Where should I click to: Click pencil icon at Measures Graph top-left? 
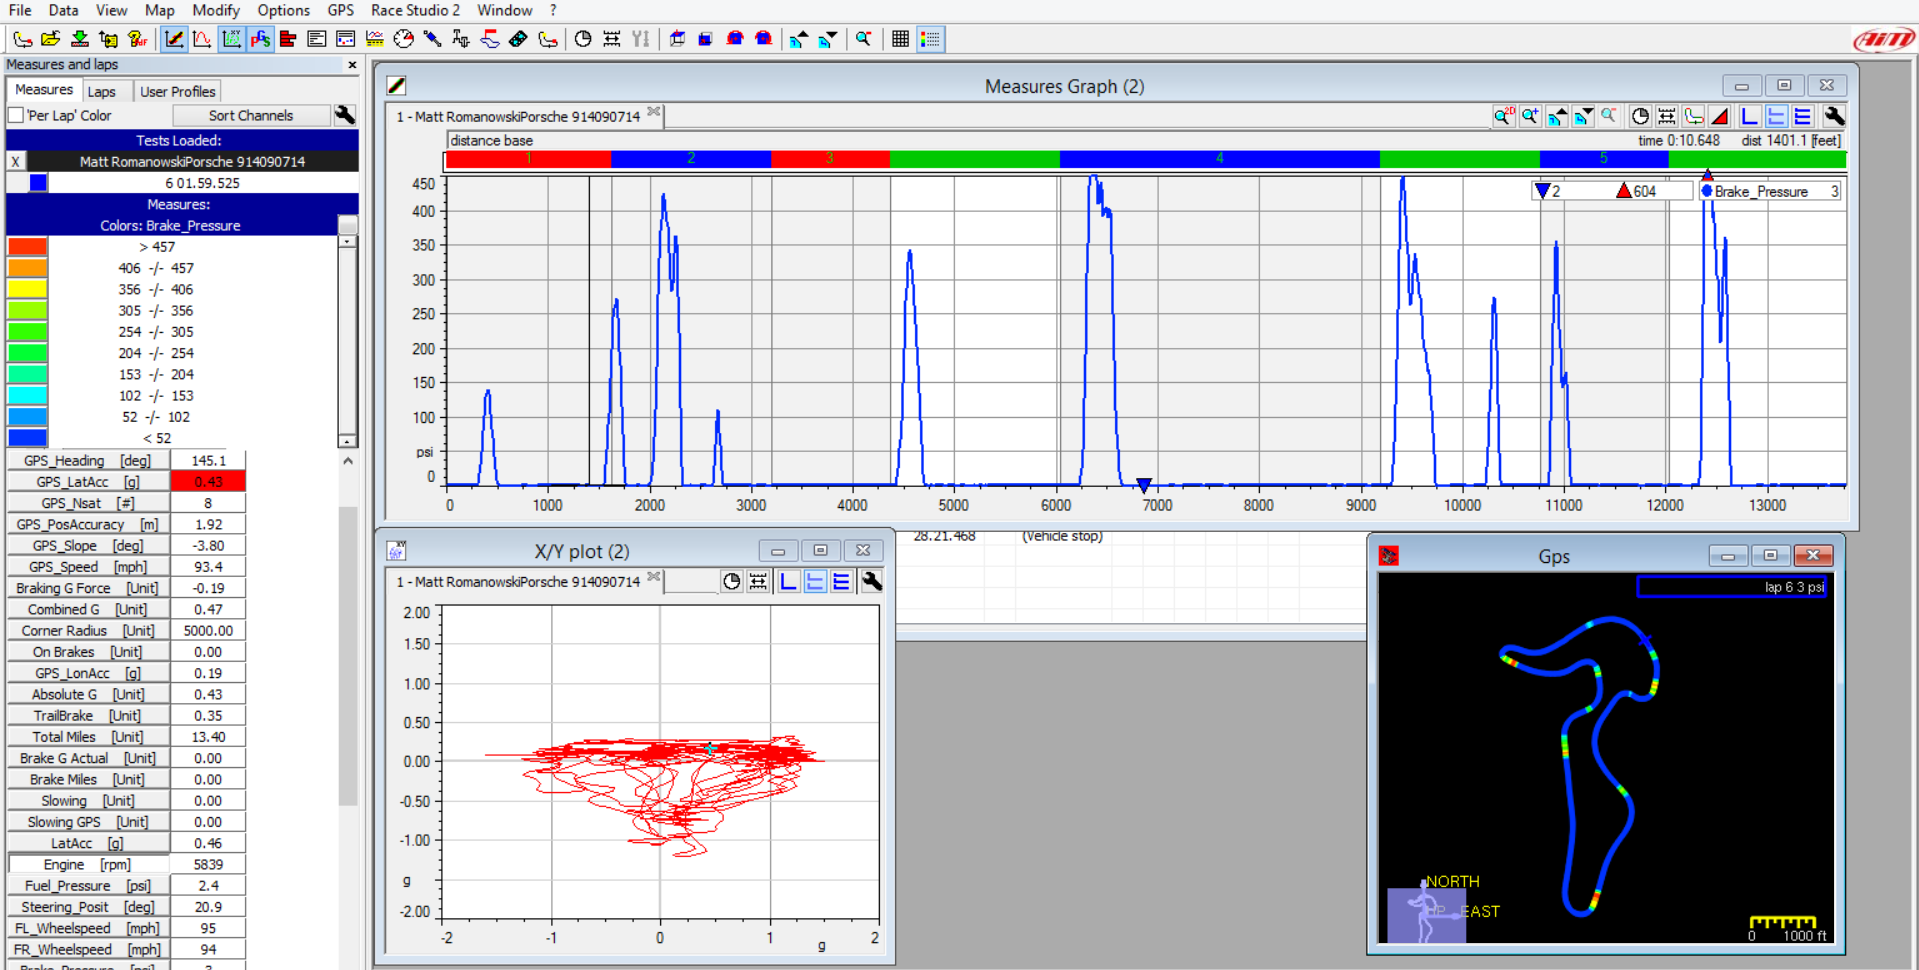[x=397, y=86]
